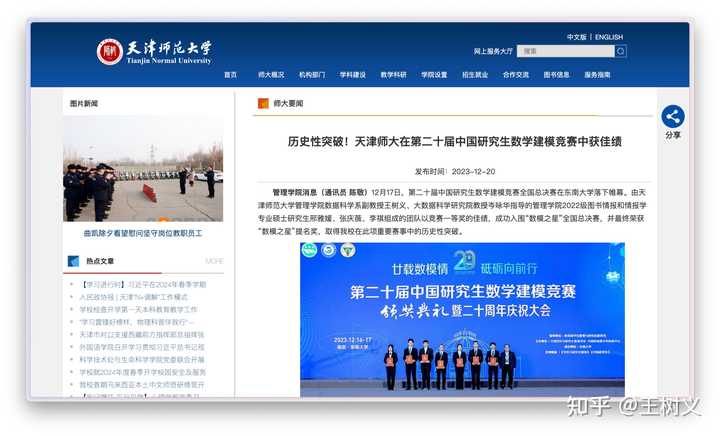The image size is (720, 436).
Task: Switch to 中文版 language
Action: coord(576,37)
